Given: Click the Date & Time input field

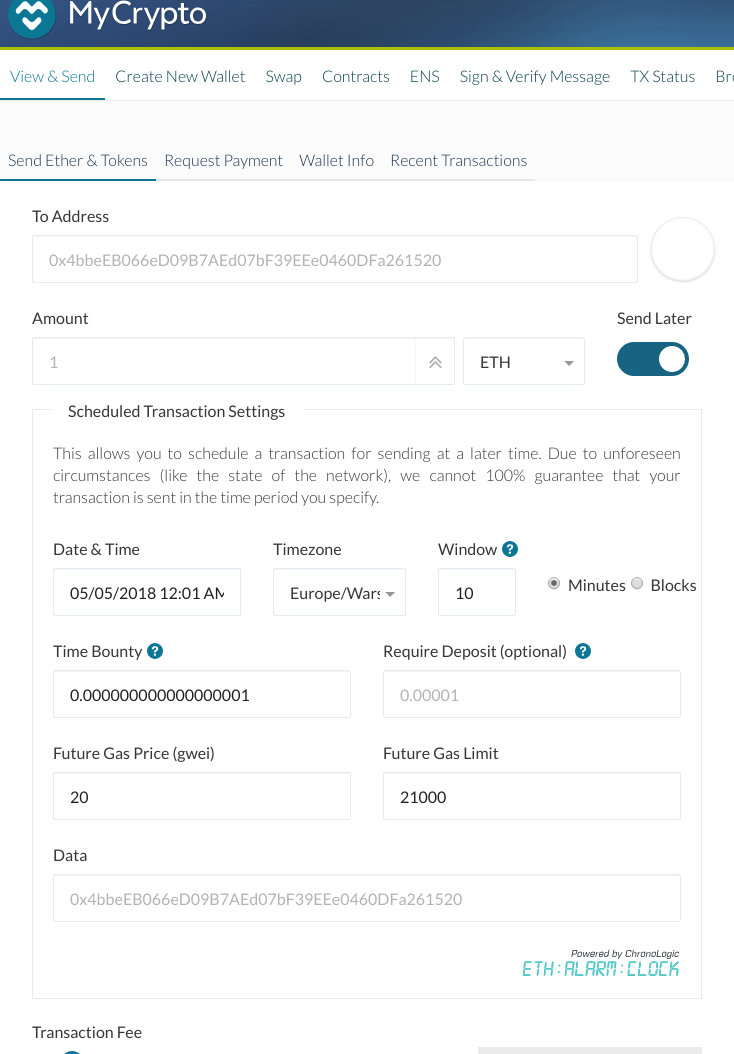Looking at the screenshot, I should pyautogui.click(x=147, y=593).
